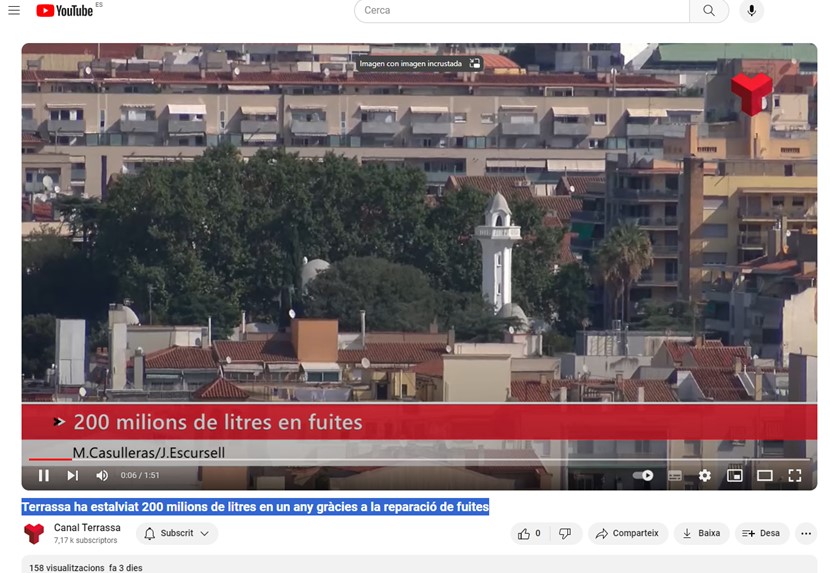Click the Canal Terrassa watermark logo in video
The width and height of the screenshot is (830, 573).
[752, 94]
